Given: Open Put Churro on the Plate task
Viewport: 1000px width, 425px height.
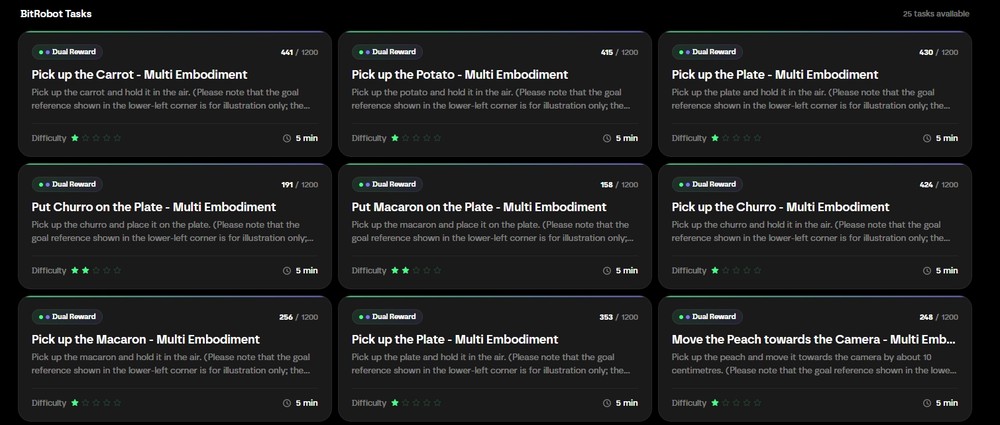Looking at the screenshot, I should tap(154, 207).
